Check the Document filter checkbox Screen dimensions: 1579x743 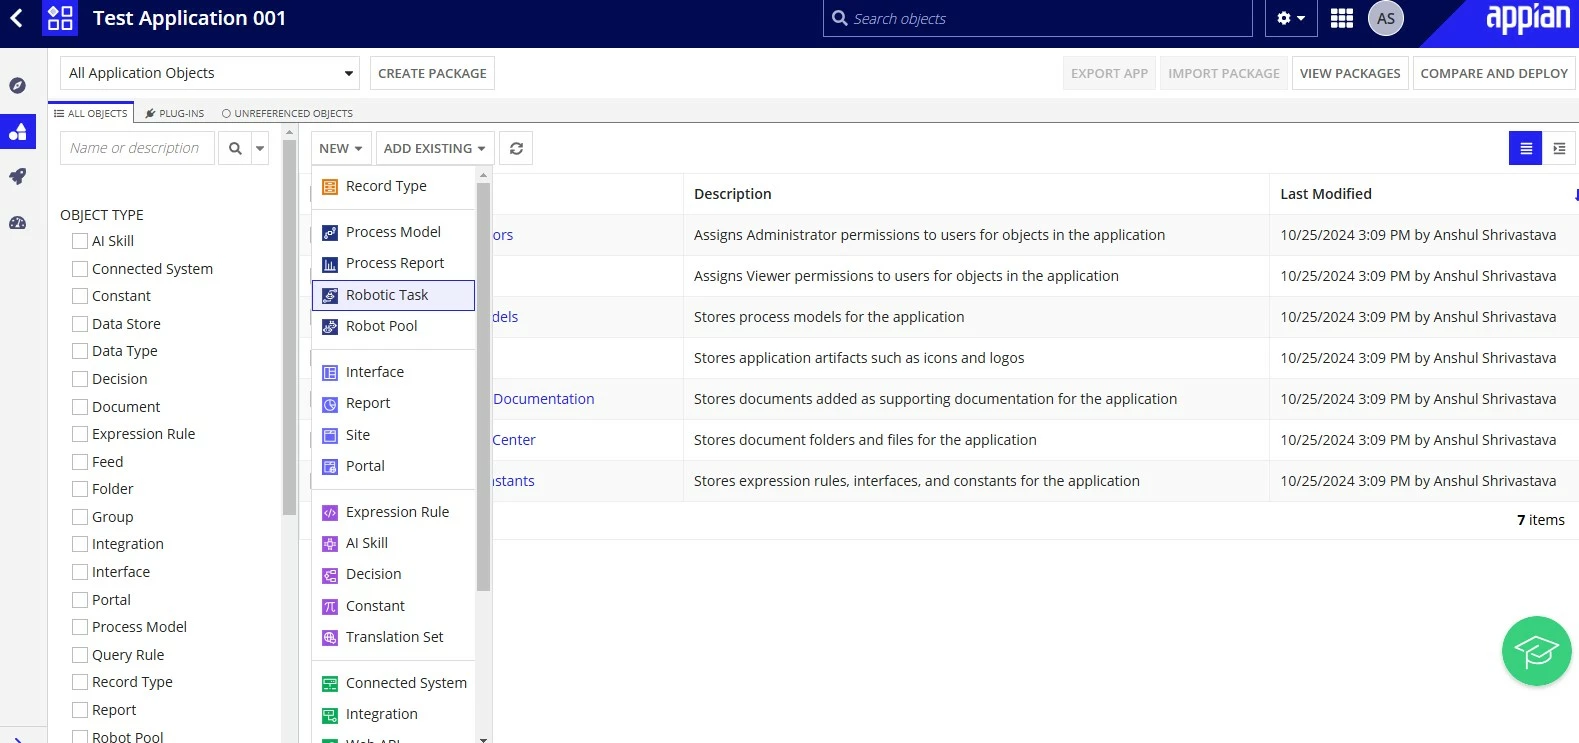point(80,407)
